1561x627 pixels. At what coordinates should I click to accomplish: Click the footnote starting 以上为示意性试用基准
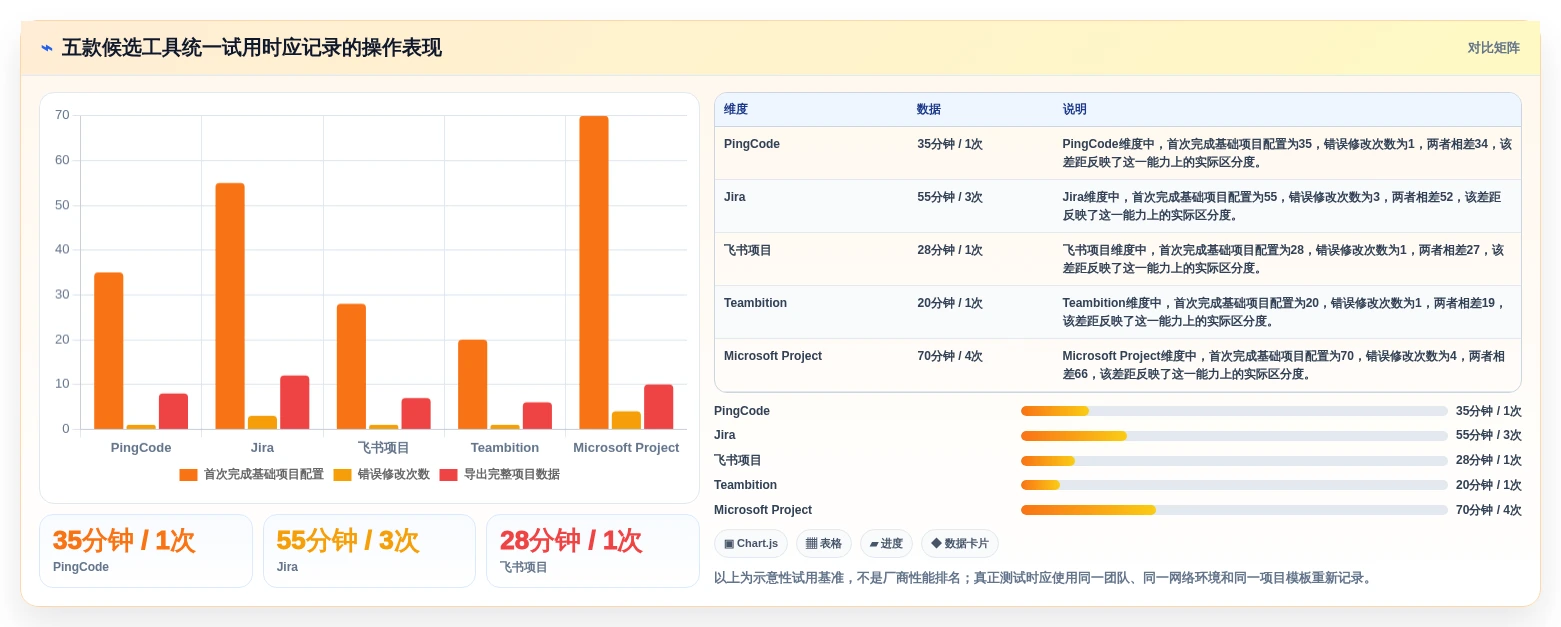click(x=1045, y=578)
